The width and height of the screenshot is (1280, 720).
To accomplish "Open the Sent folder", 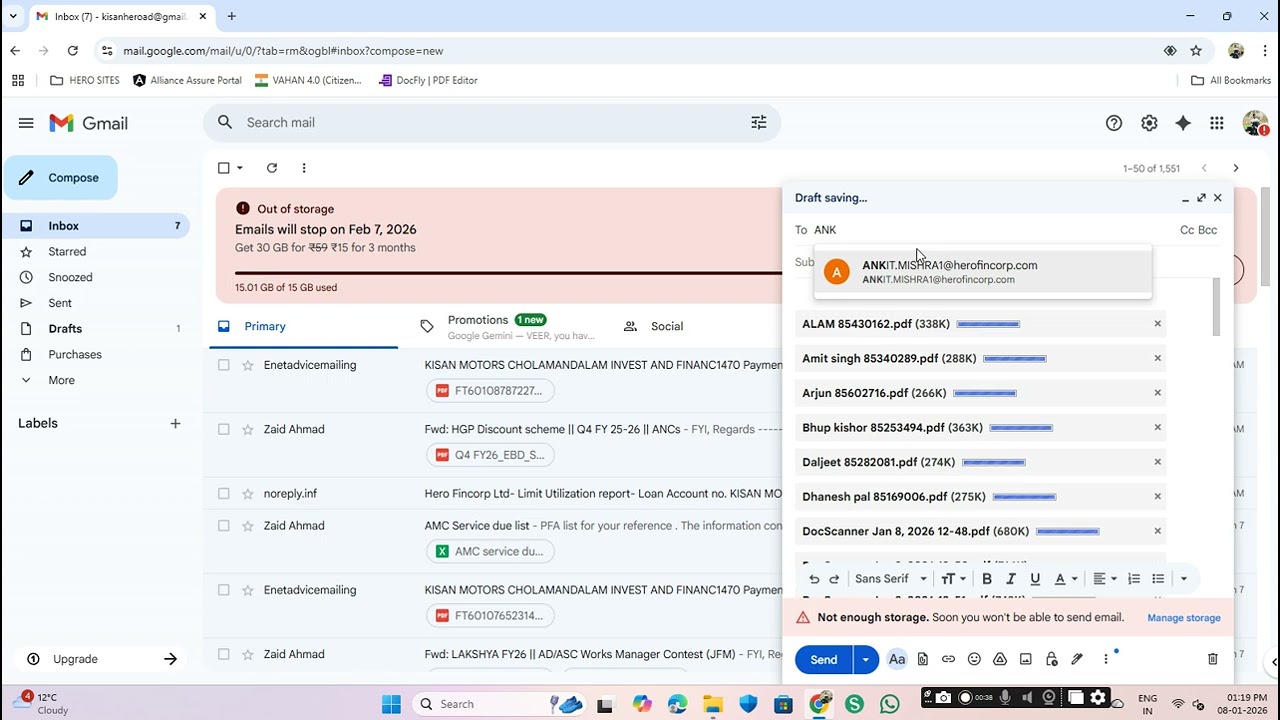I will coord(60,303).
